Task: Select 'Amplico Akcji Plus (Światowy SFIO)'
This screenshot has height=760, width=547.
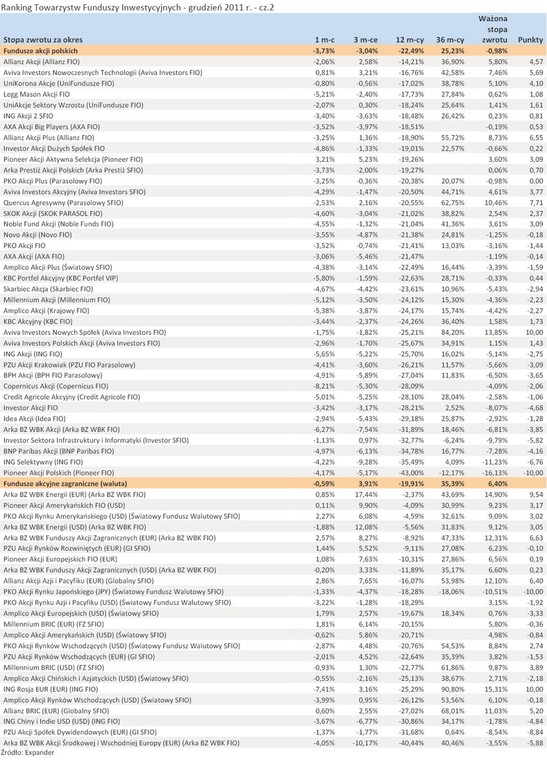Action: coord(57,268)
